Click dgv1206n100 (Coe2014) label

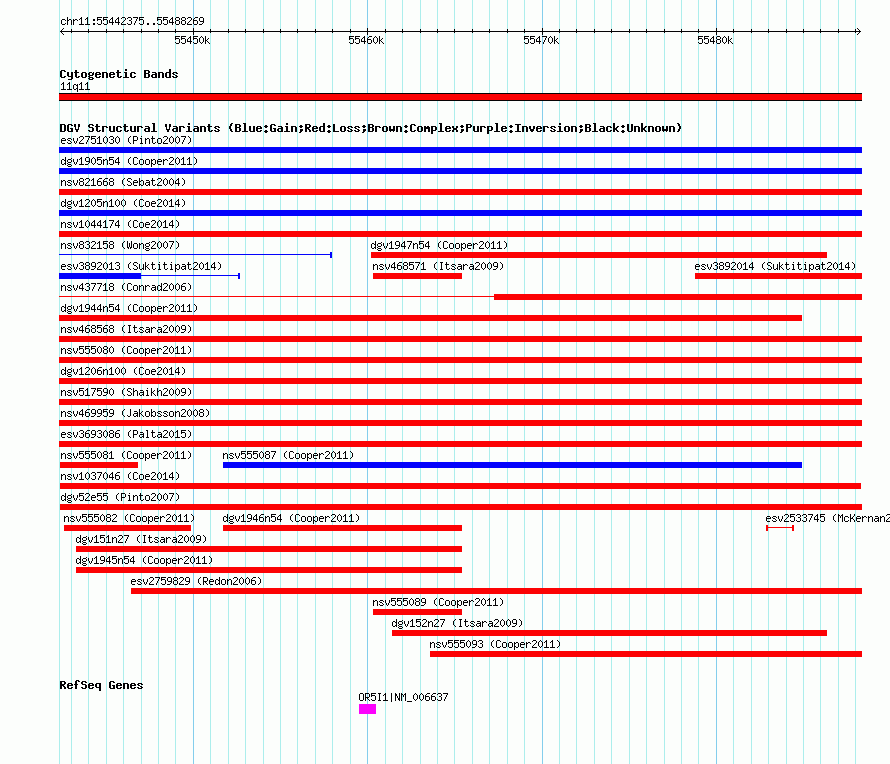(123, 371)
